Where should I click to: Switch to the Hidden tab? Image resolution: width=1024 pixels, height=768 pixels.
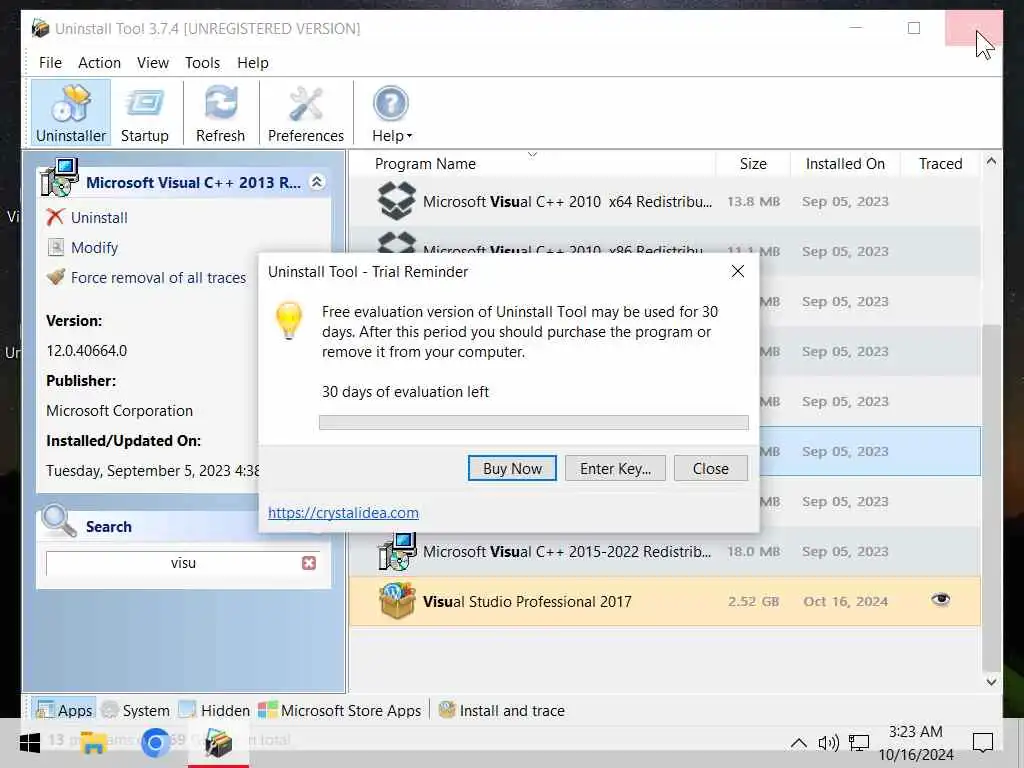pos(214,710)
